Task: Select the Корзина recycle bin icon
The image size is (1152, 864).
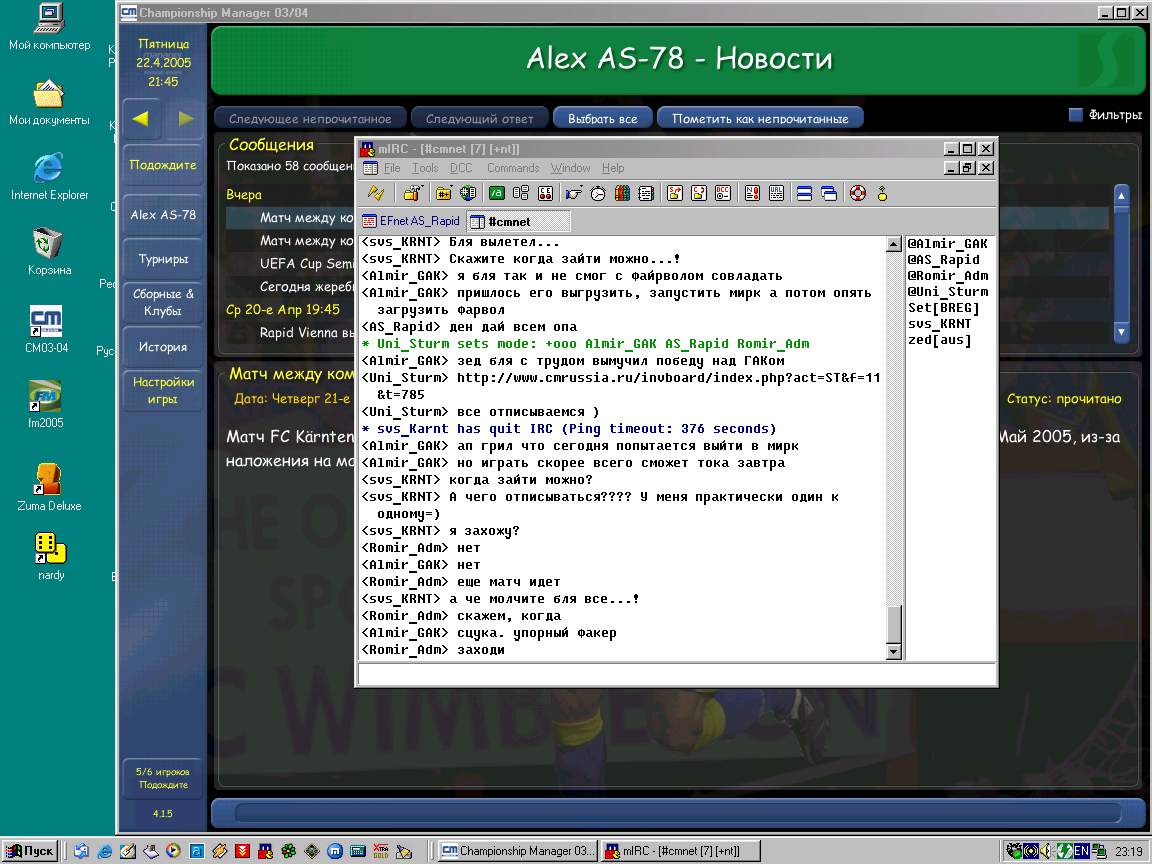Action: 49,252
